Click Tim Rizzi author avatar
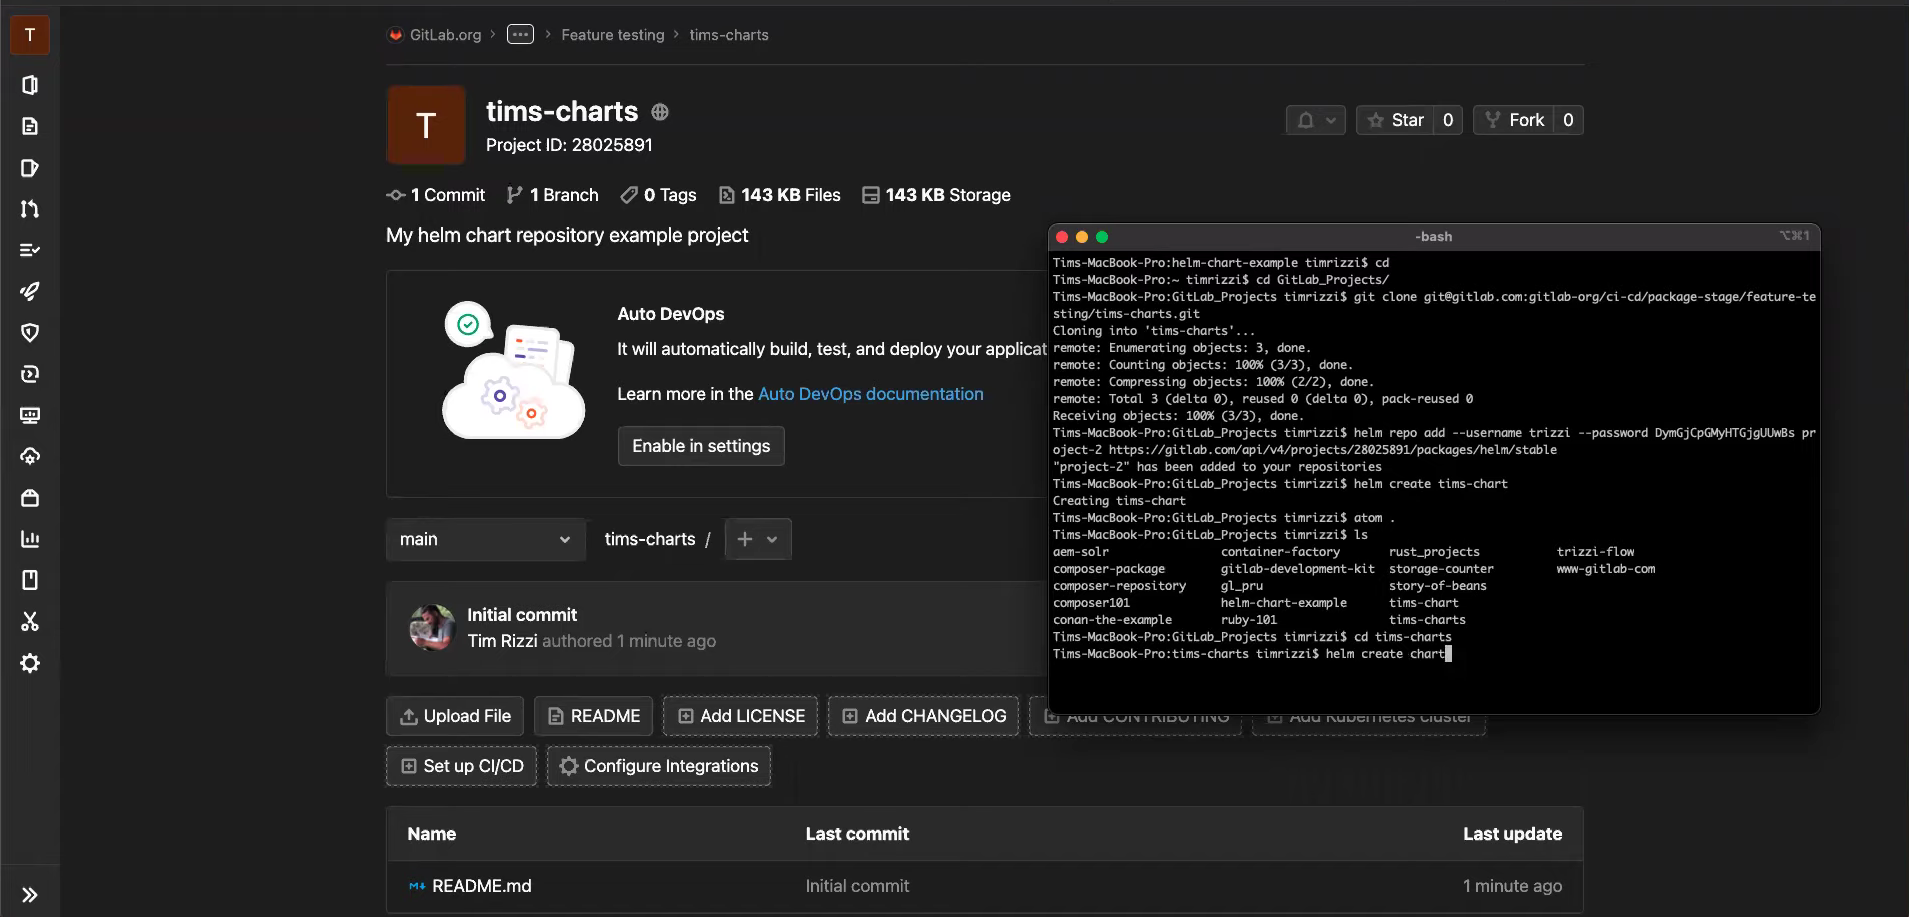This screenshot has width=1909, height=917. [433, 628]
